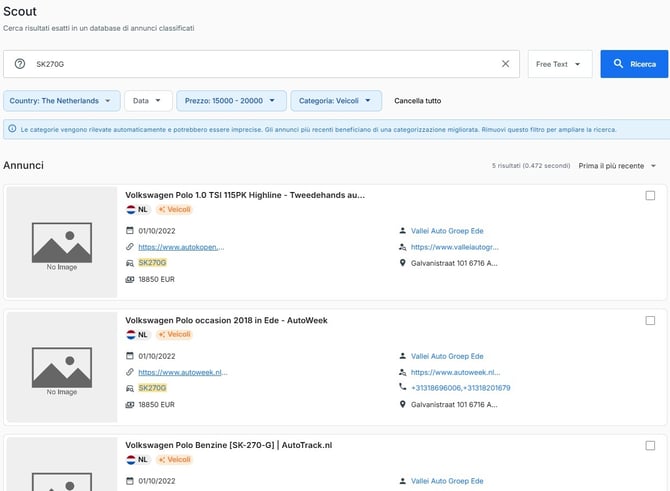The width and height of the screenshot is (670, 491).
Task: Click the seller person icon in the first listing
Action: 402,230
